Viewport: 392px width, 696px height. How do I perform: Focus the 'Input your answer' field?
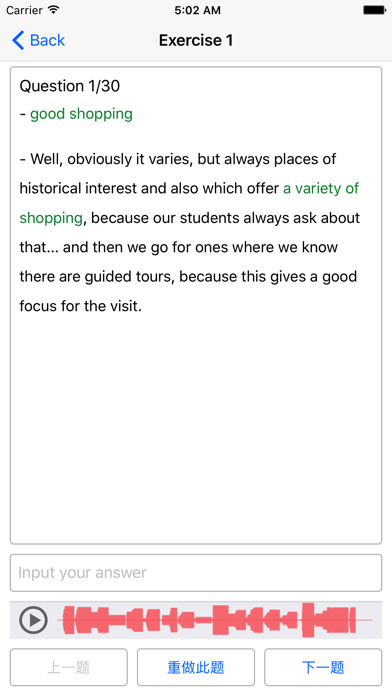pos(196,573)
